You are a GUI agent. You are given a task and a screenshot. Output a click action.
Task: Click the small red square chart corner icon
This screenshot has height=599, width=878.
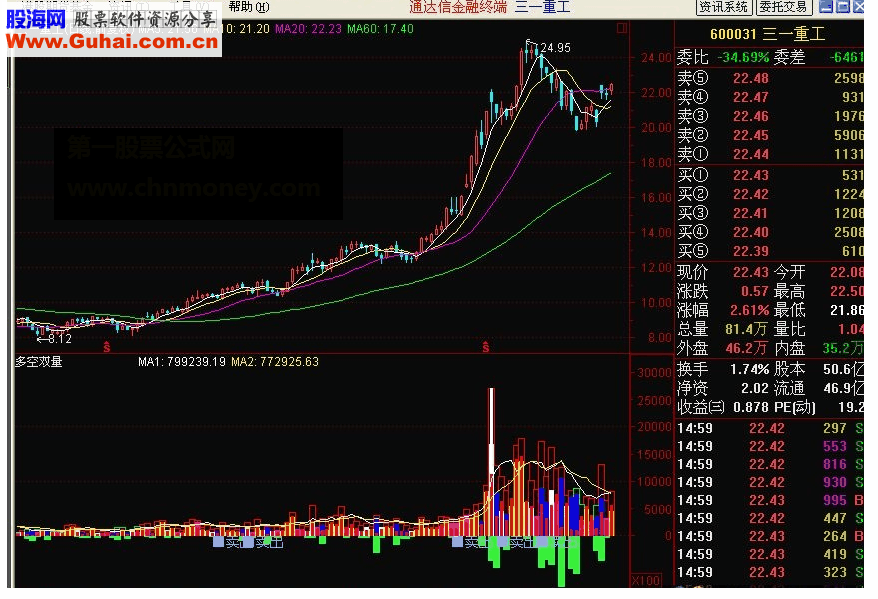coord(622,27)
